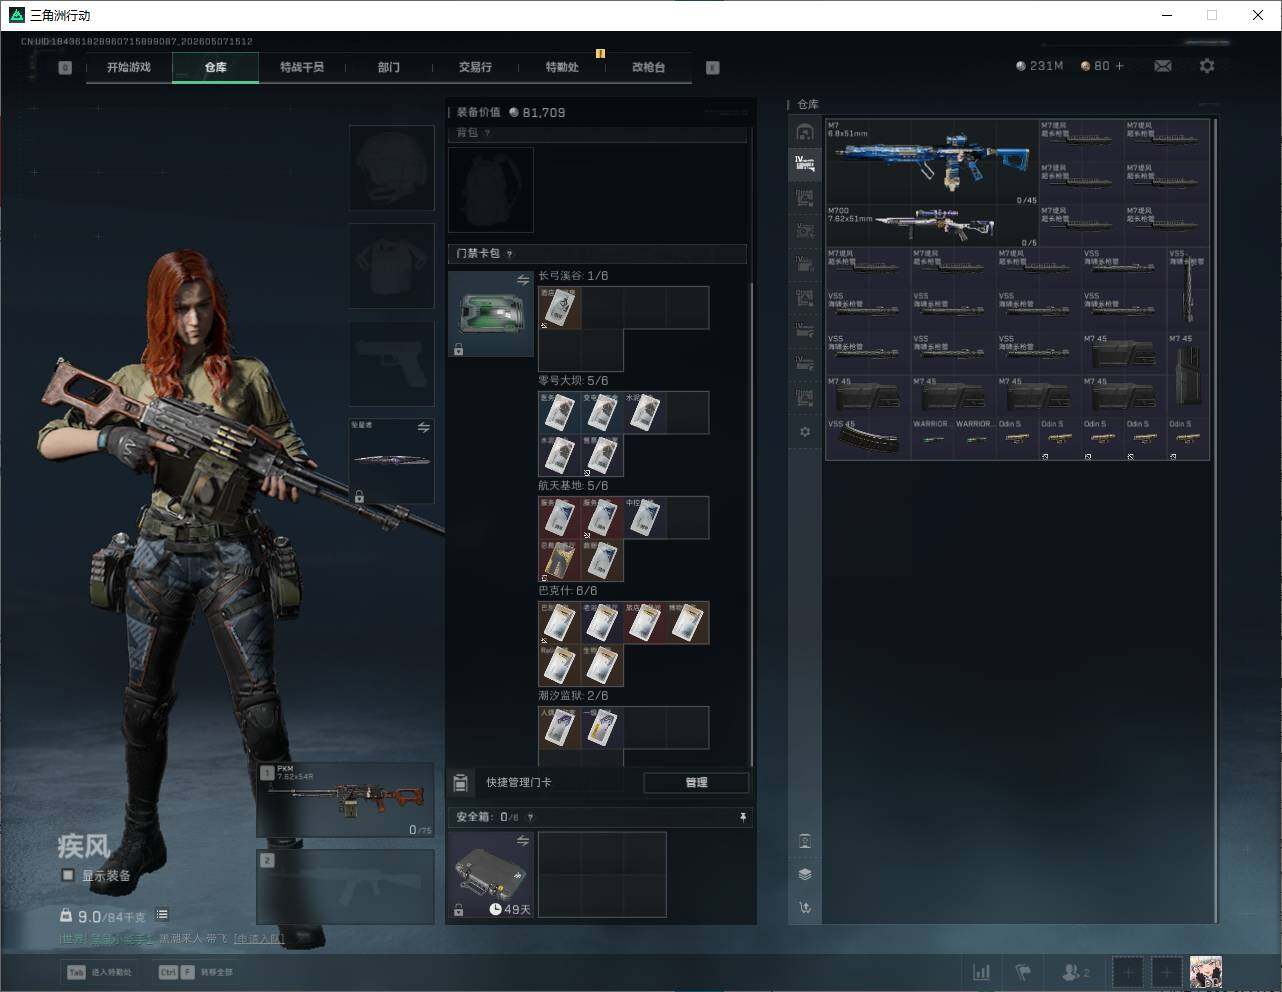Click the 9.0/84千克 weight readout
This screenshot has height=992, width=1282.
[x=104, y=916]
